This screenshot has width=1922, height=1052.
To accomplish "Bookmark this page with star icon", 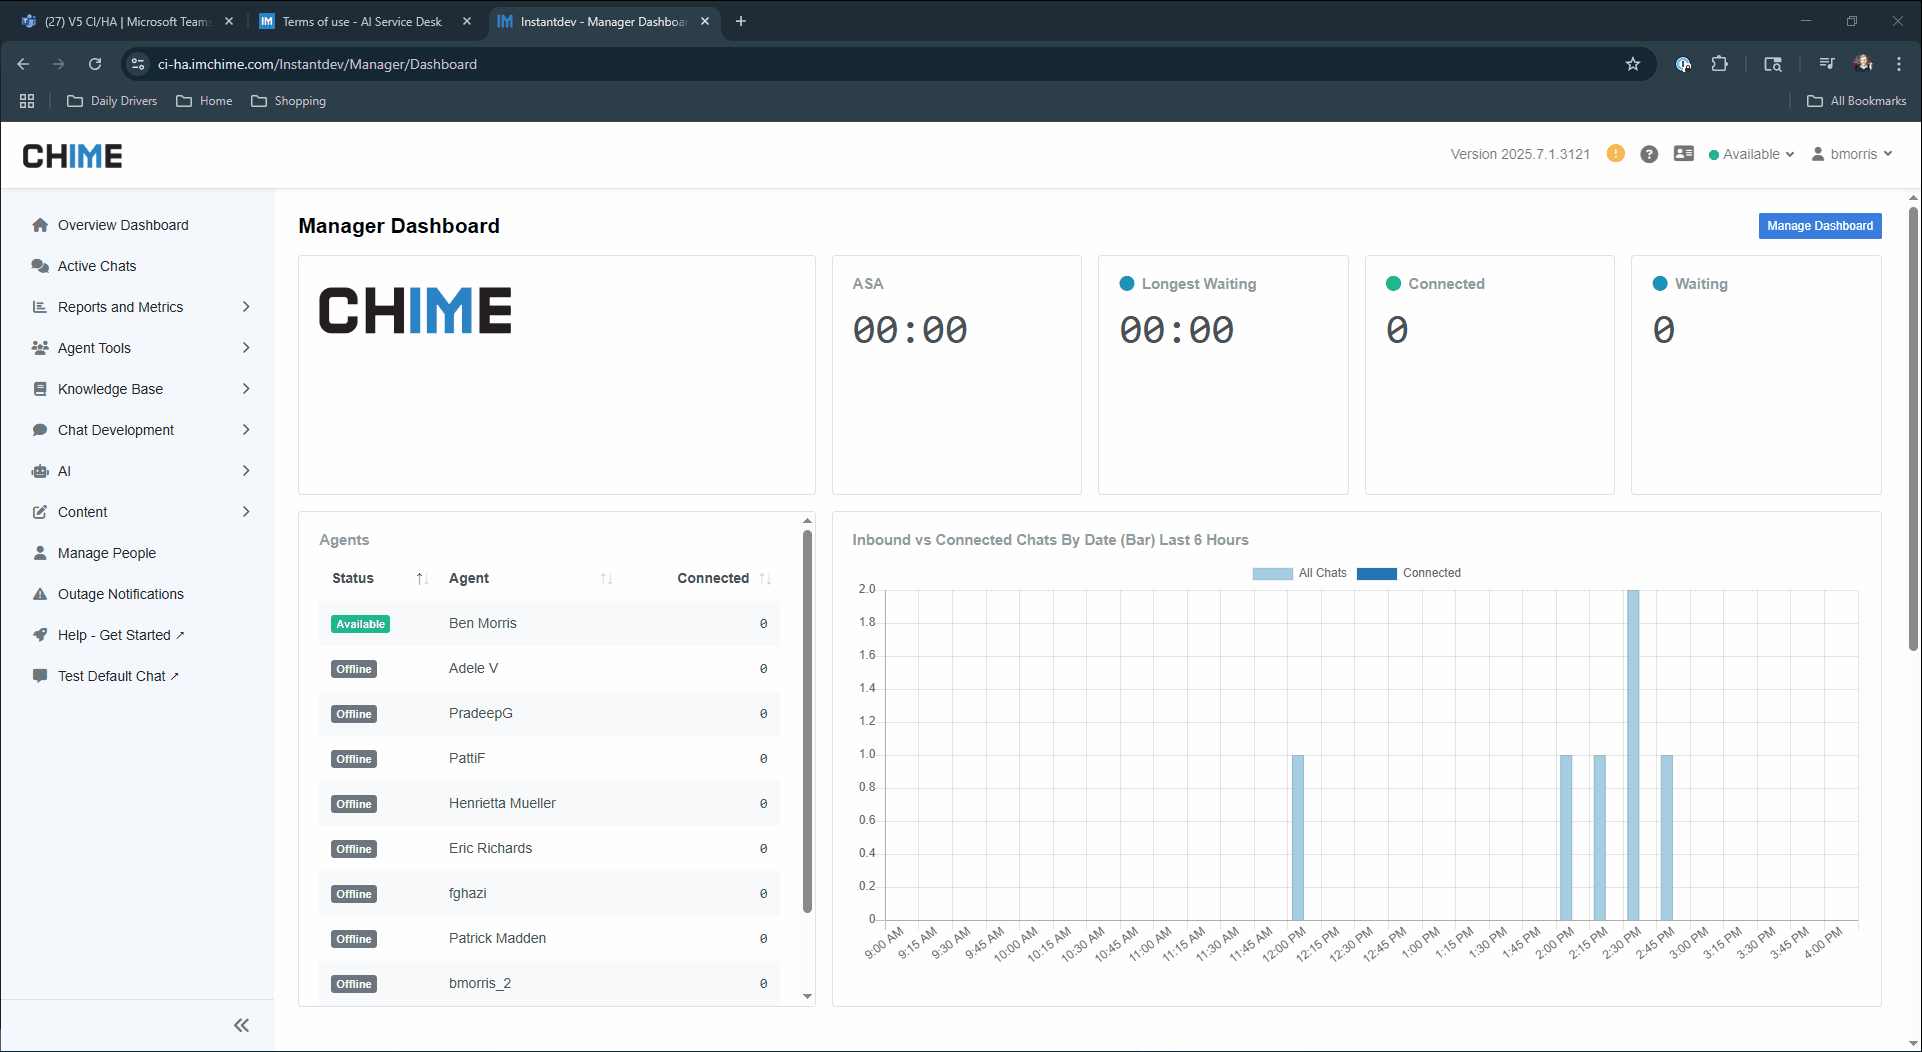I will point(1633,64).
